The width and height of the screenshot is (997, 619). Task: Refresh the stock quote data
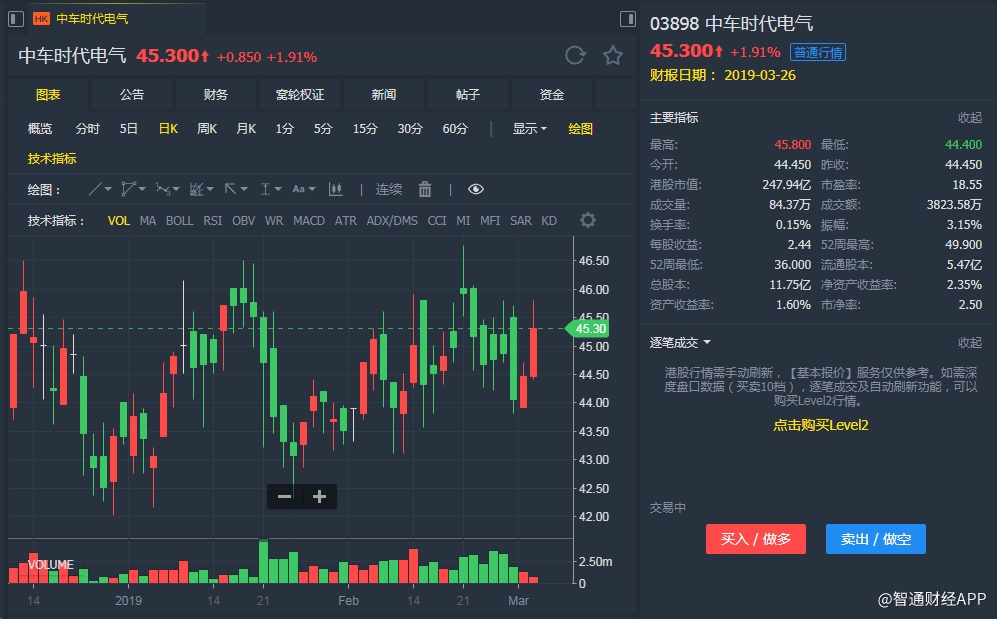575,55
